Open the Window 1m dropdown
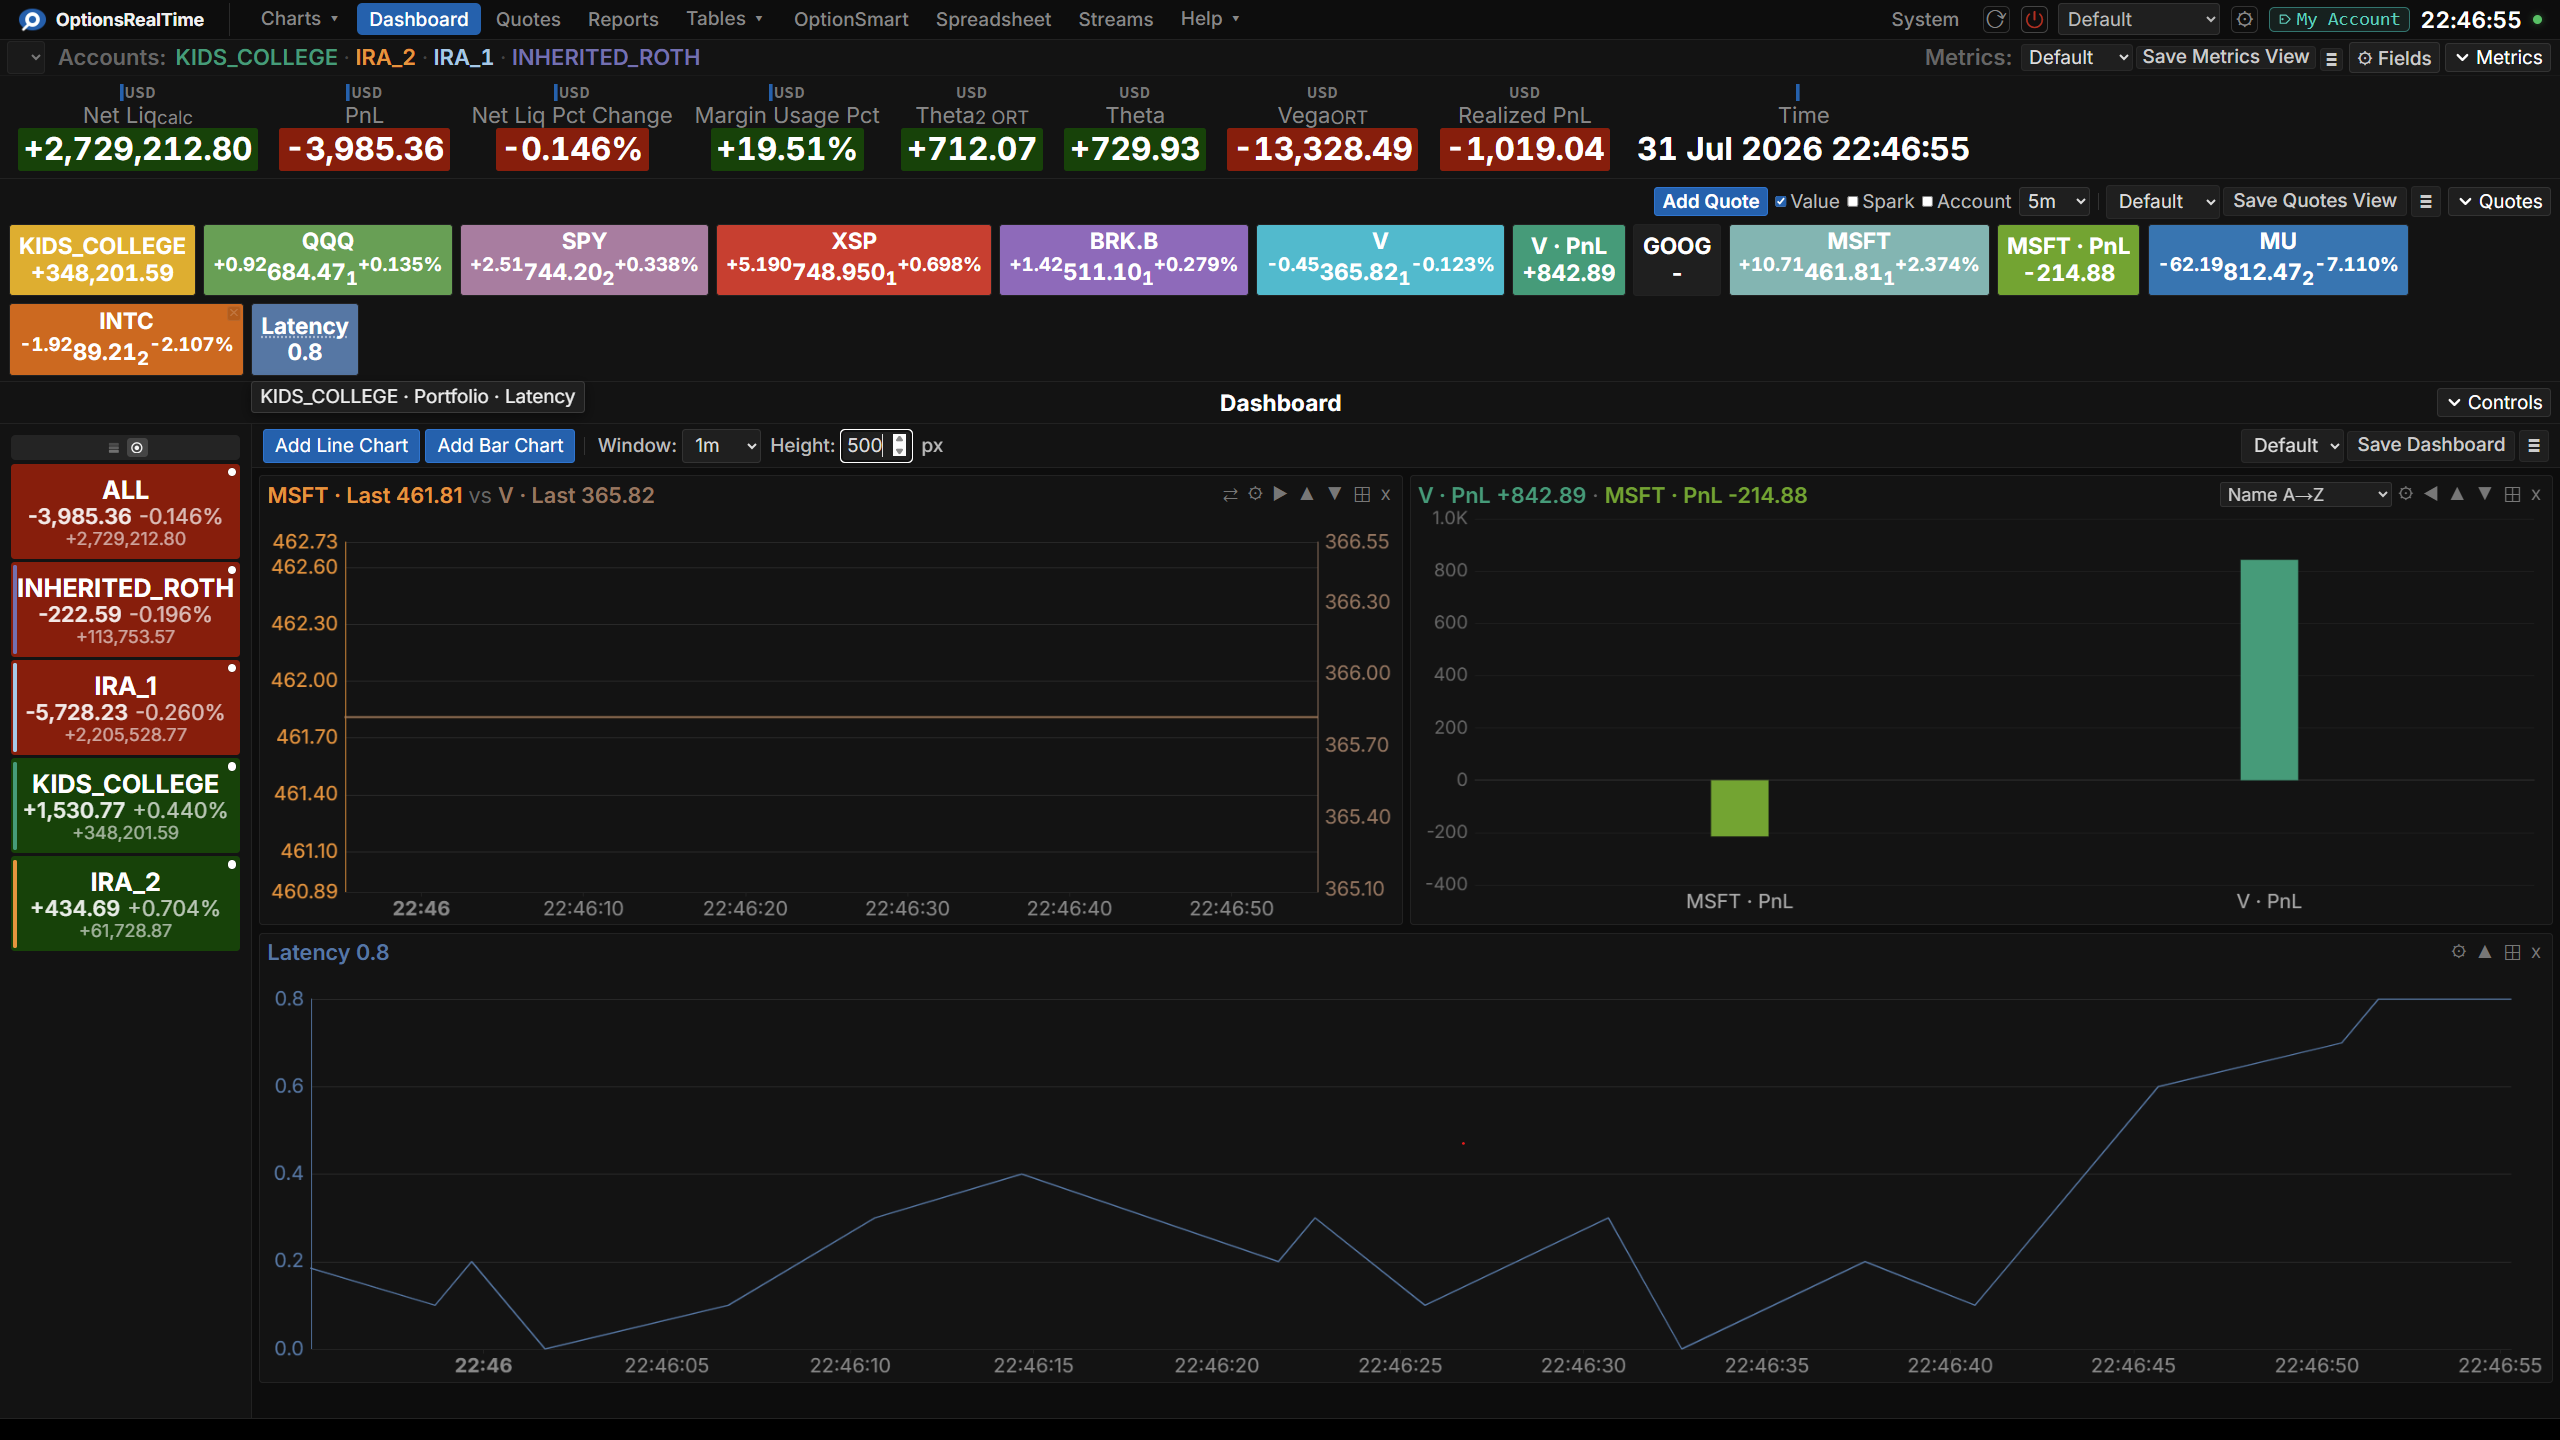Viewport: 2560px width, 1440px height. [722, 446]
